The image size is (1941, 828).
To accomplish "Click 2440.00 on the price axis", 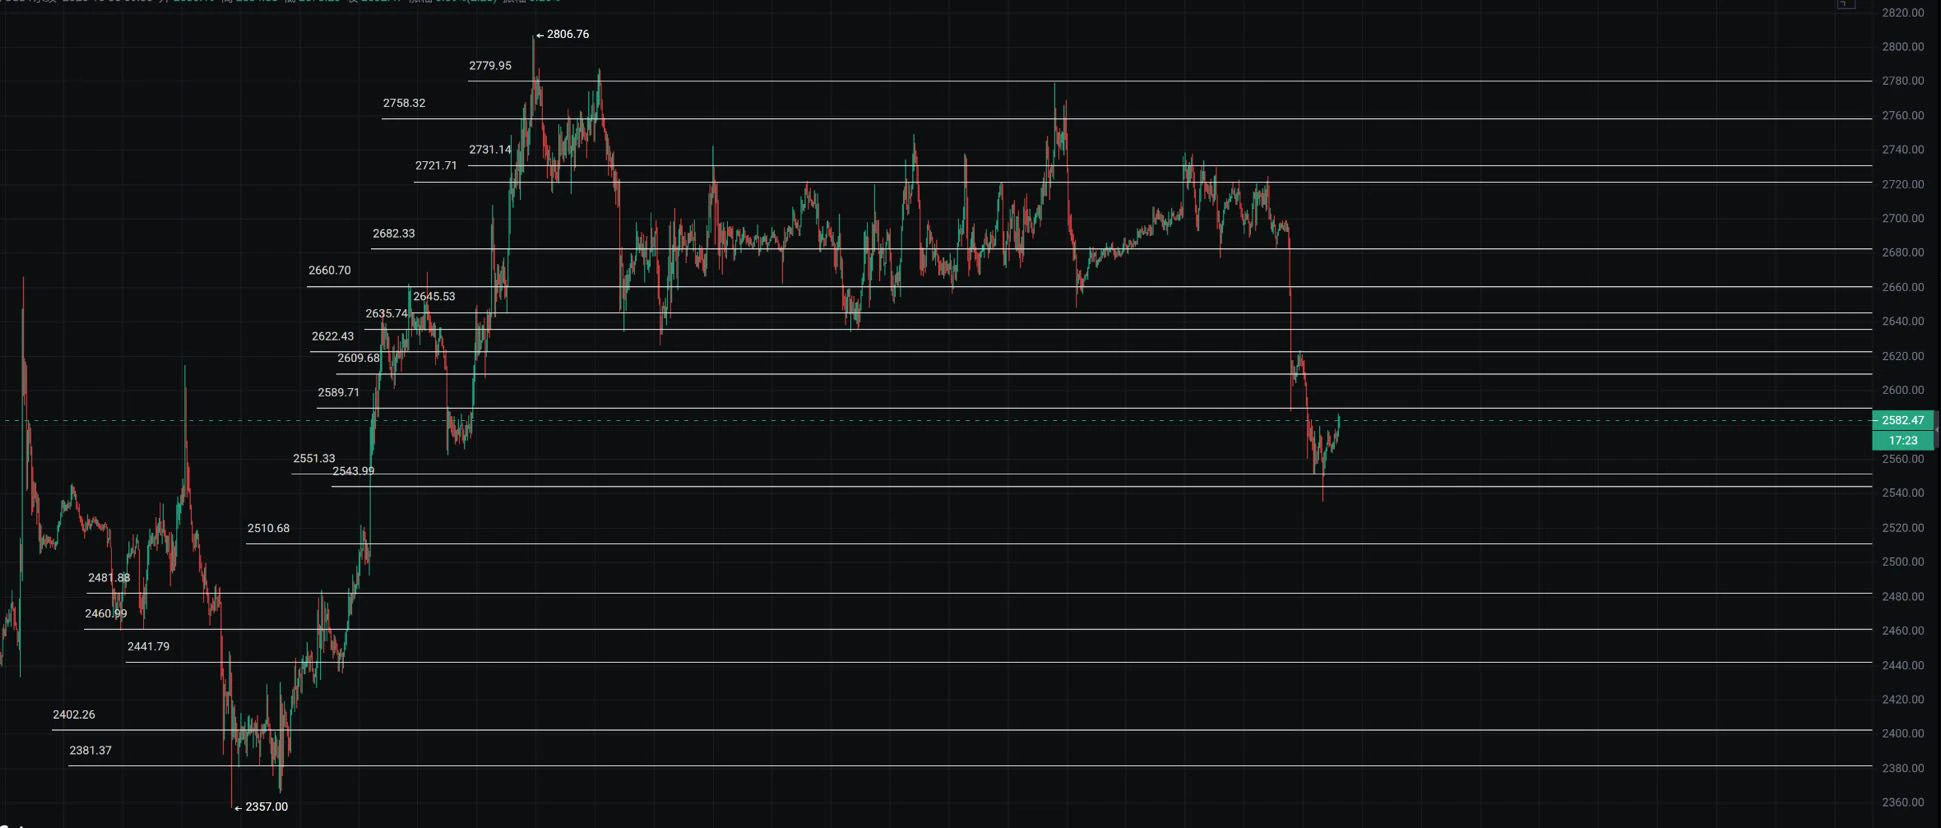I will tap(1902, 665).
